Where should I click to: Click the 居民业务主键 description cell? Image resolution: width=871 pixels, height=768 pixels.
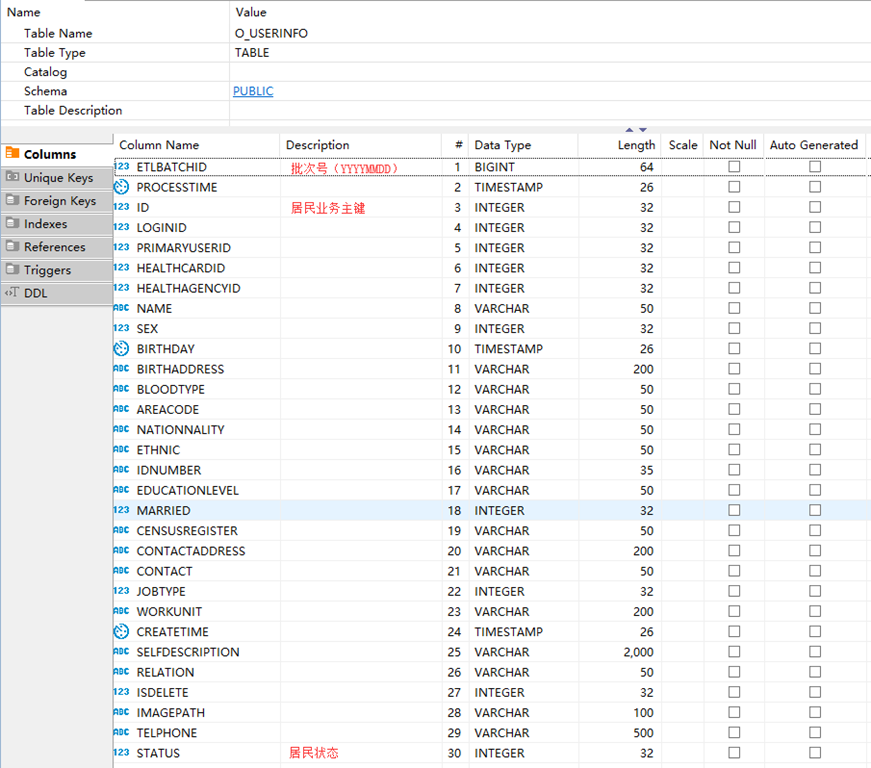pos(328,208)
